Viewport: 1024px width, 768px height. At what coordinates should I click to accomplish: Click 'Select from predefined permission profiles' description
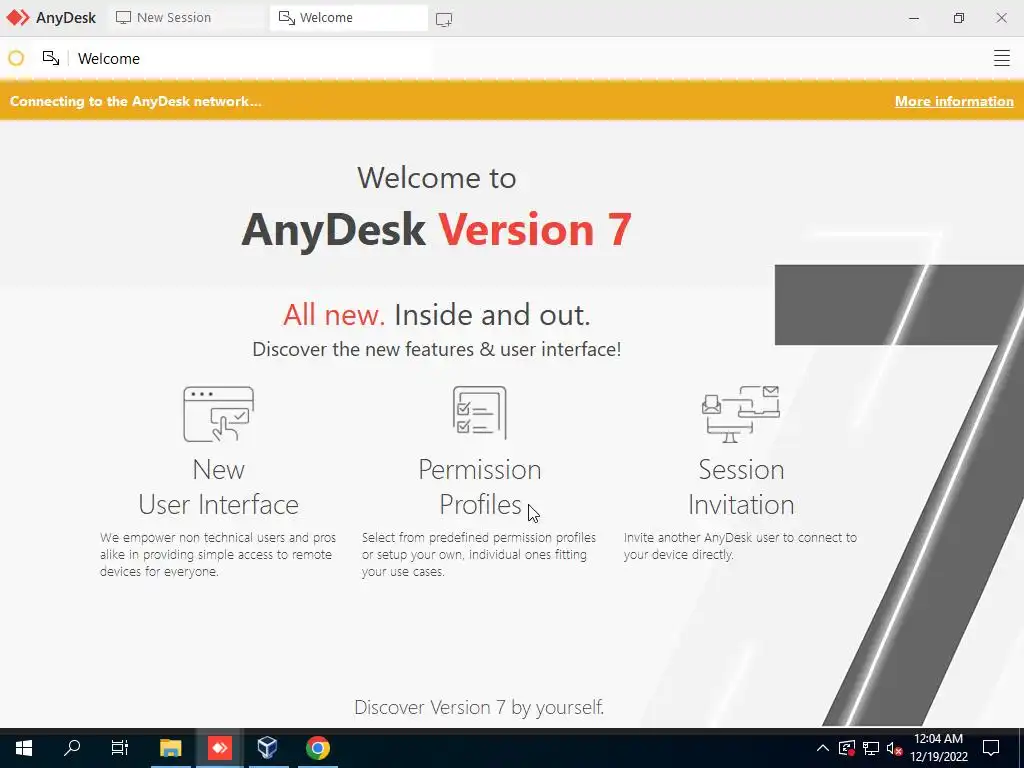(479, 554)
